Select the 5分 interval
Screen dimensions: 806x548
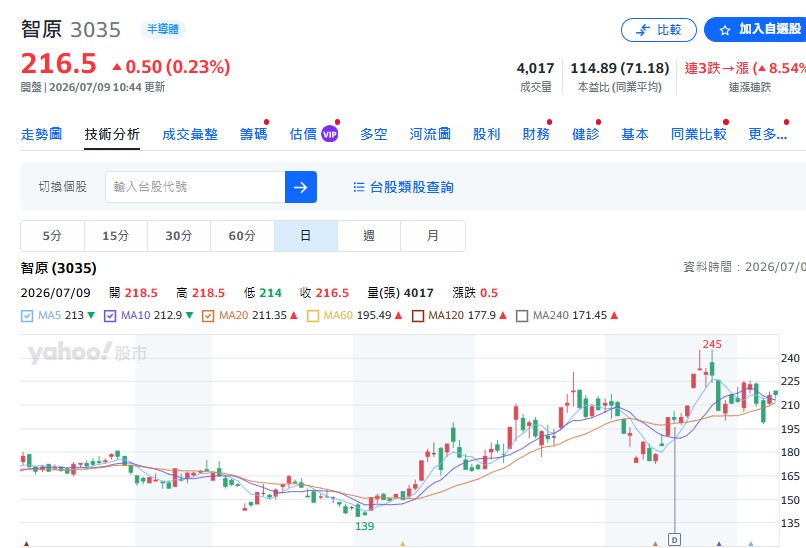[x=52, y=236]
